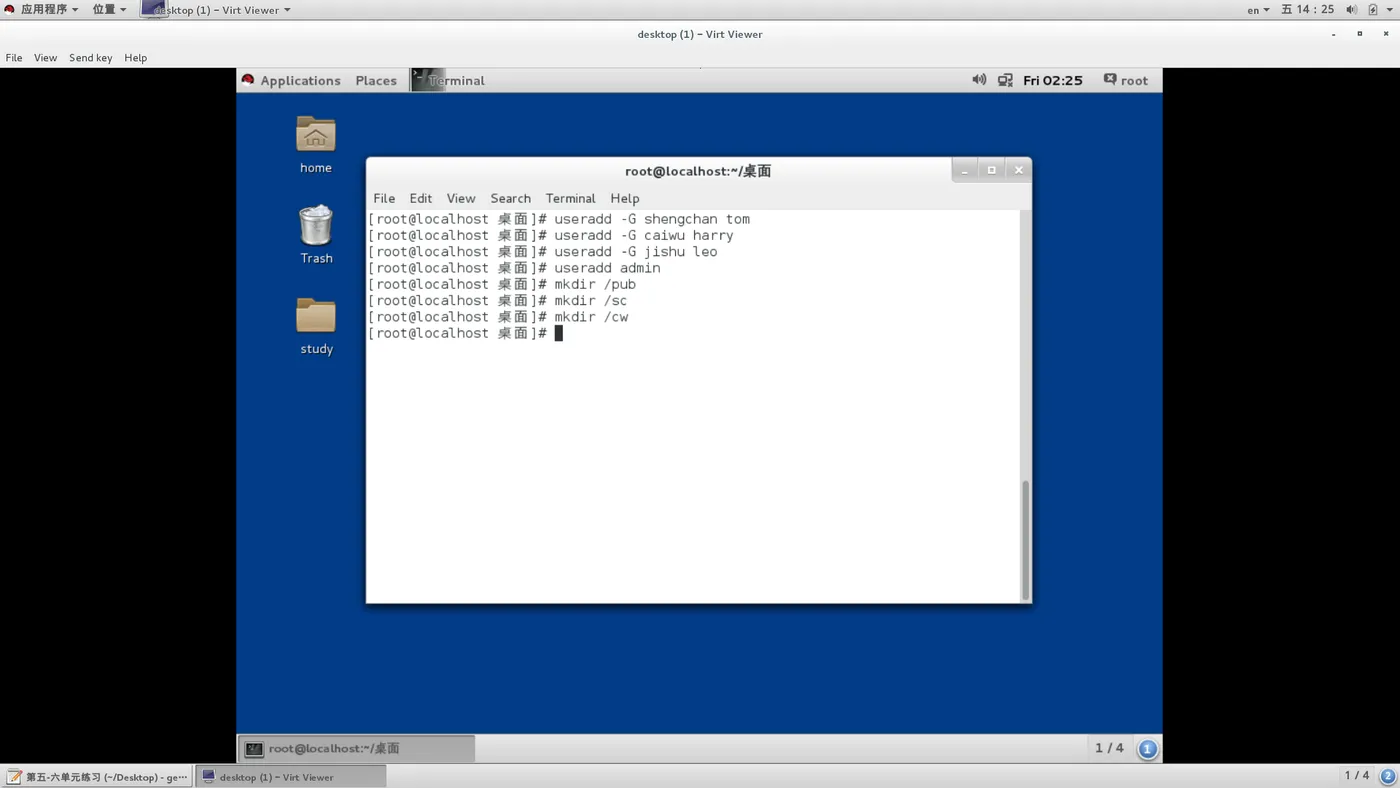Open the Terminal menu in terminal menubar
This screenshot has width=1400, height=788.
570,198
